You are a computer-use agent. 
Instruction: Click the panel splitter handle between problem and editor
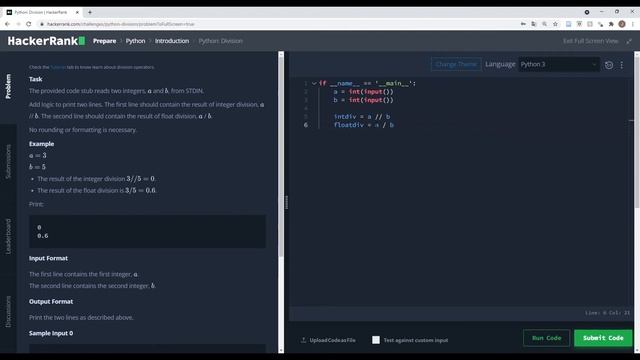click(286, 202)
